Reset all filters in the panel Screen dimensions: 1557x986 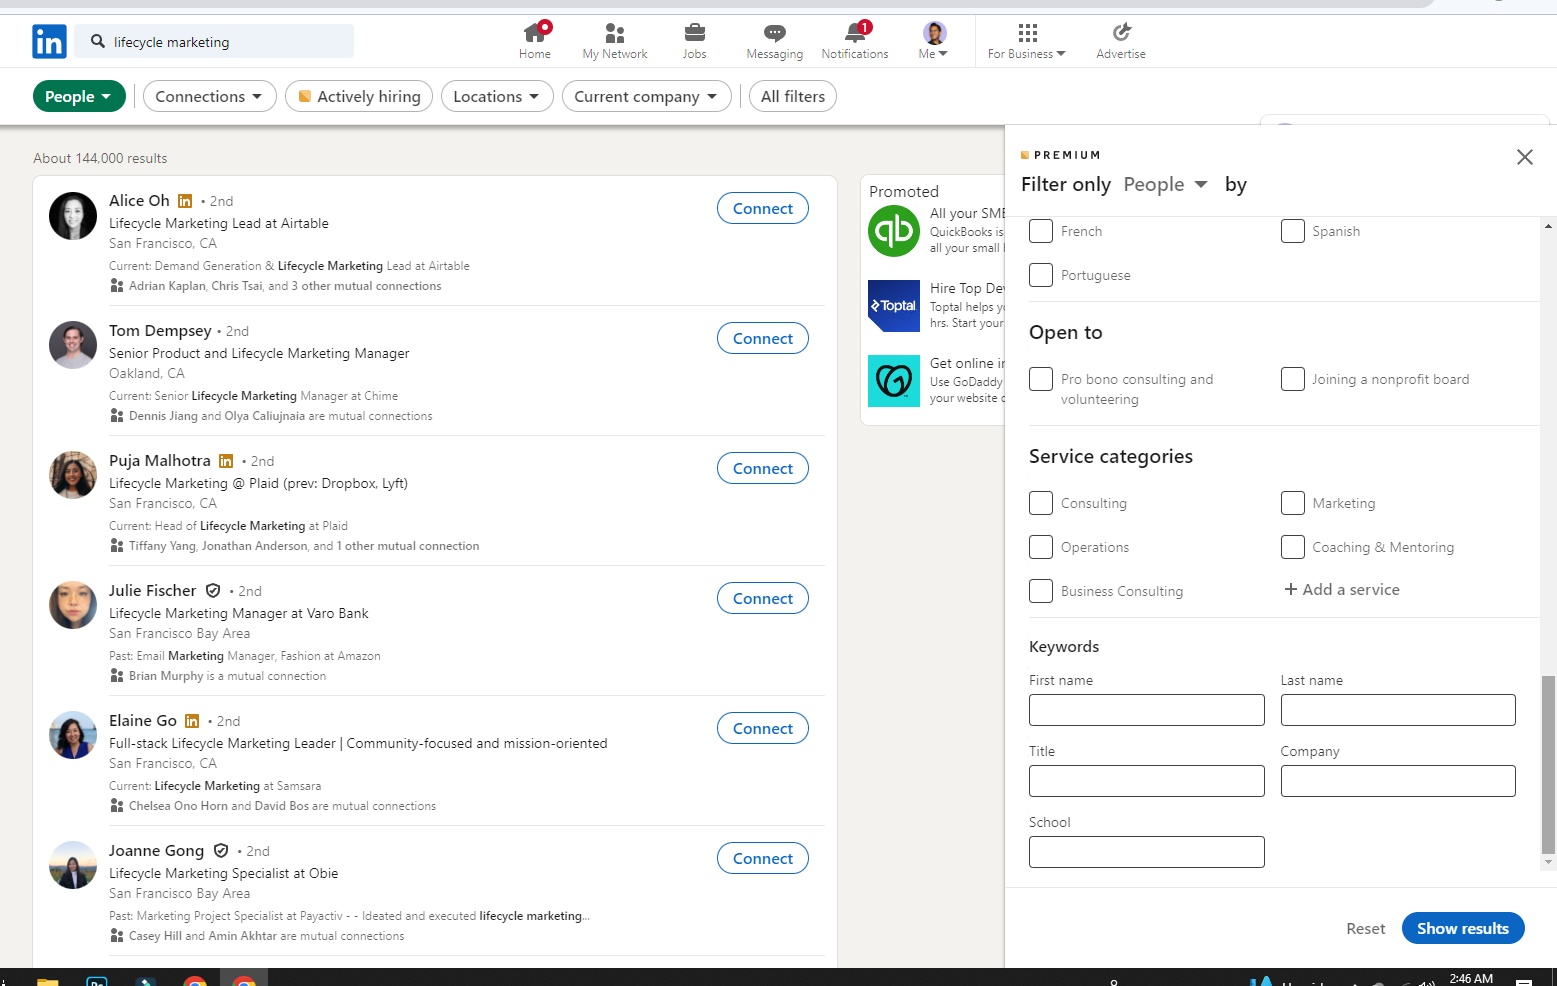[1366, 929]
